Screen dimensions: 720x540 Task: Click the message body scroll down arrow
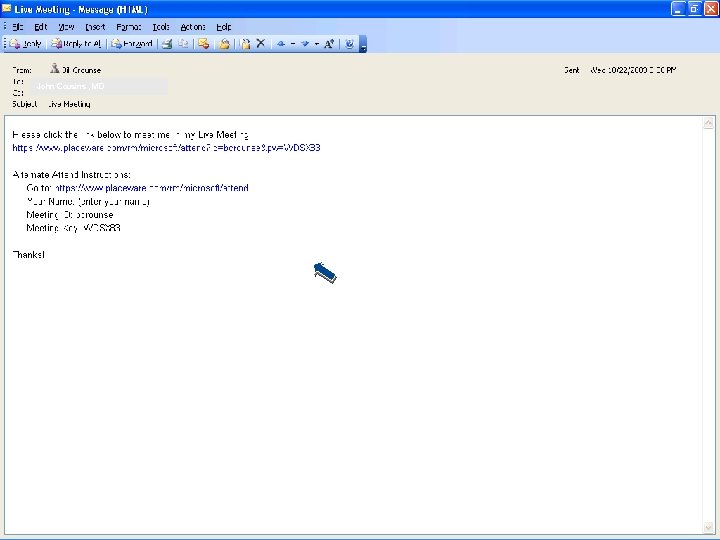[708, 528]
